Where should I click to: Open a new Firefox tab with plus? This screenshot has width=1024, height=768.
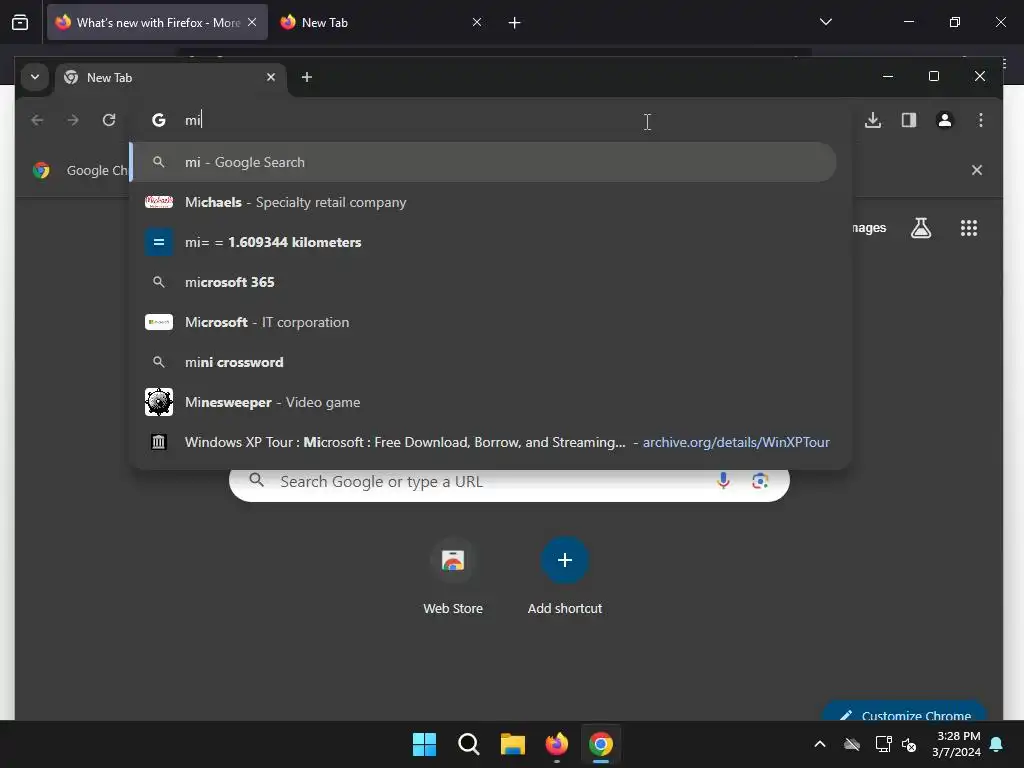(x=515, y=23)
